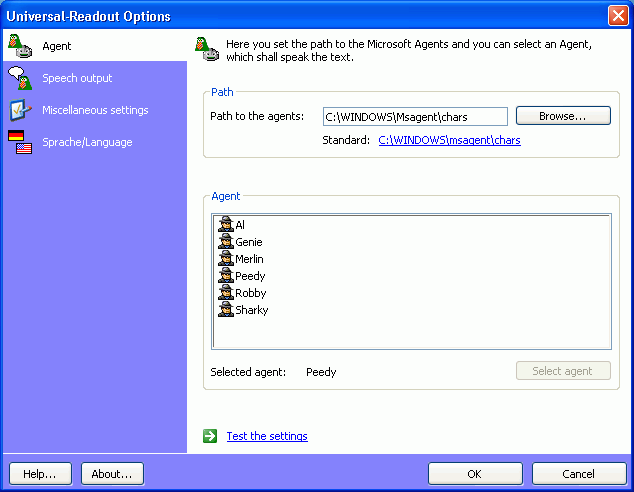Click the agent icon next to Sharky

click(x=225, y=310)
